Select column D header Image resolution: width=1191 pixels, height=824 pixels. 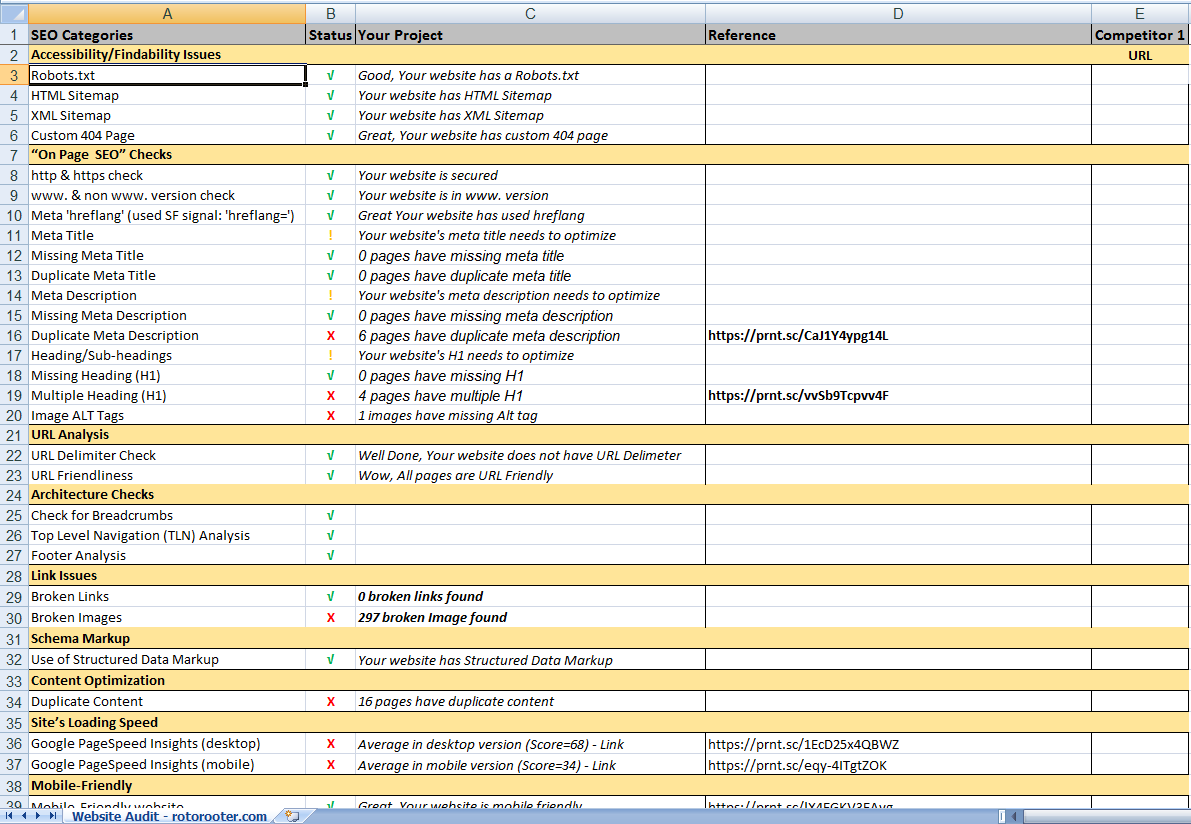click(897, 13)
